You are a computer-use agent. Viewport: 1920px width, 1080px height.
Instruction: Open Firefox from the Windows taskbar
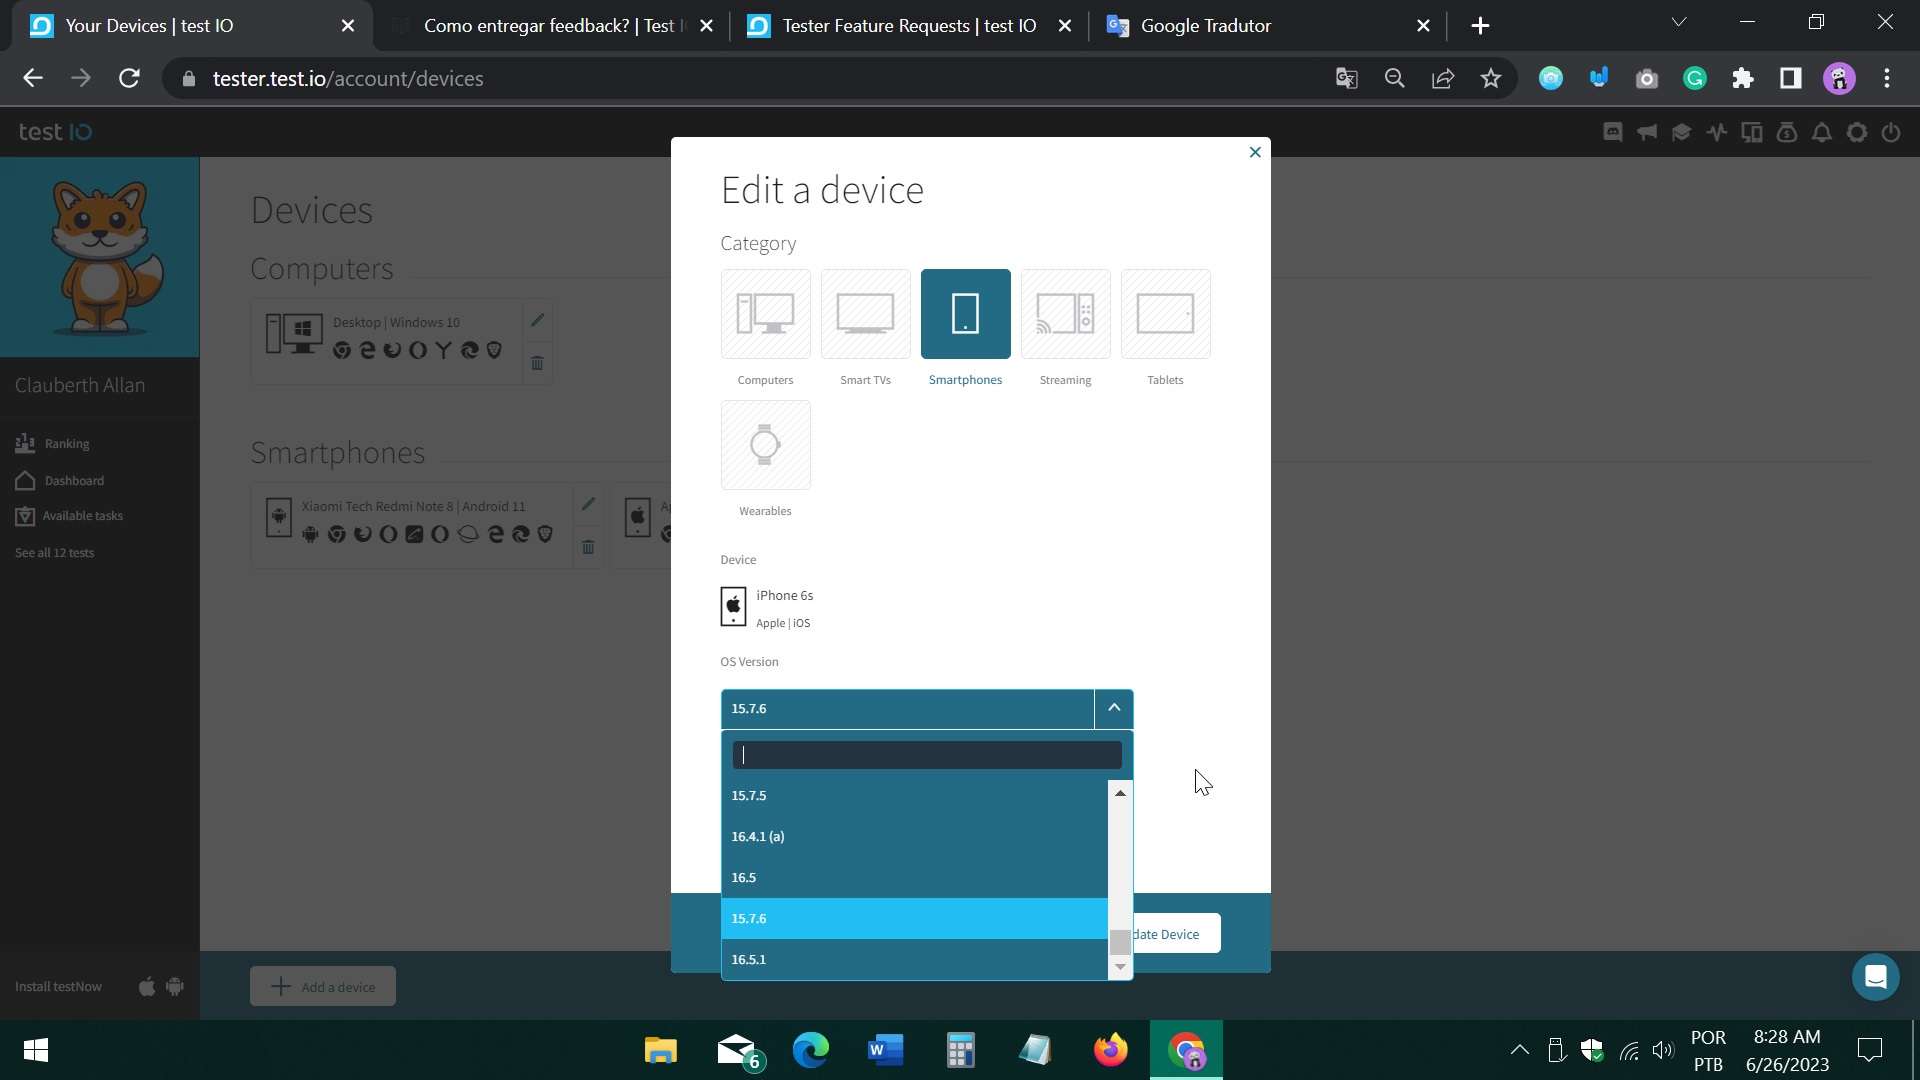pyautogui.click(x=1110, y=1050)
